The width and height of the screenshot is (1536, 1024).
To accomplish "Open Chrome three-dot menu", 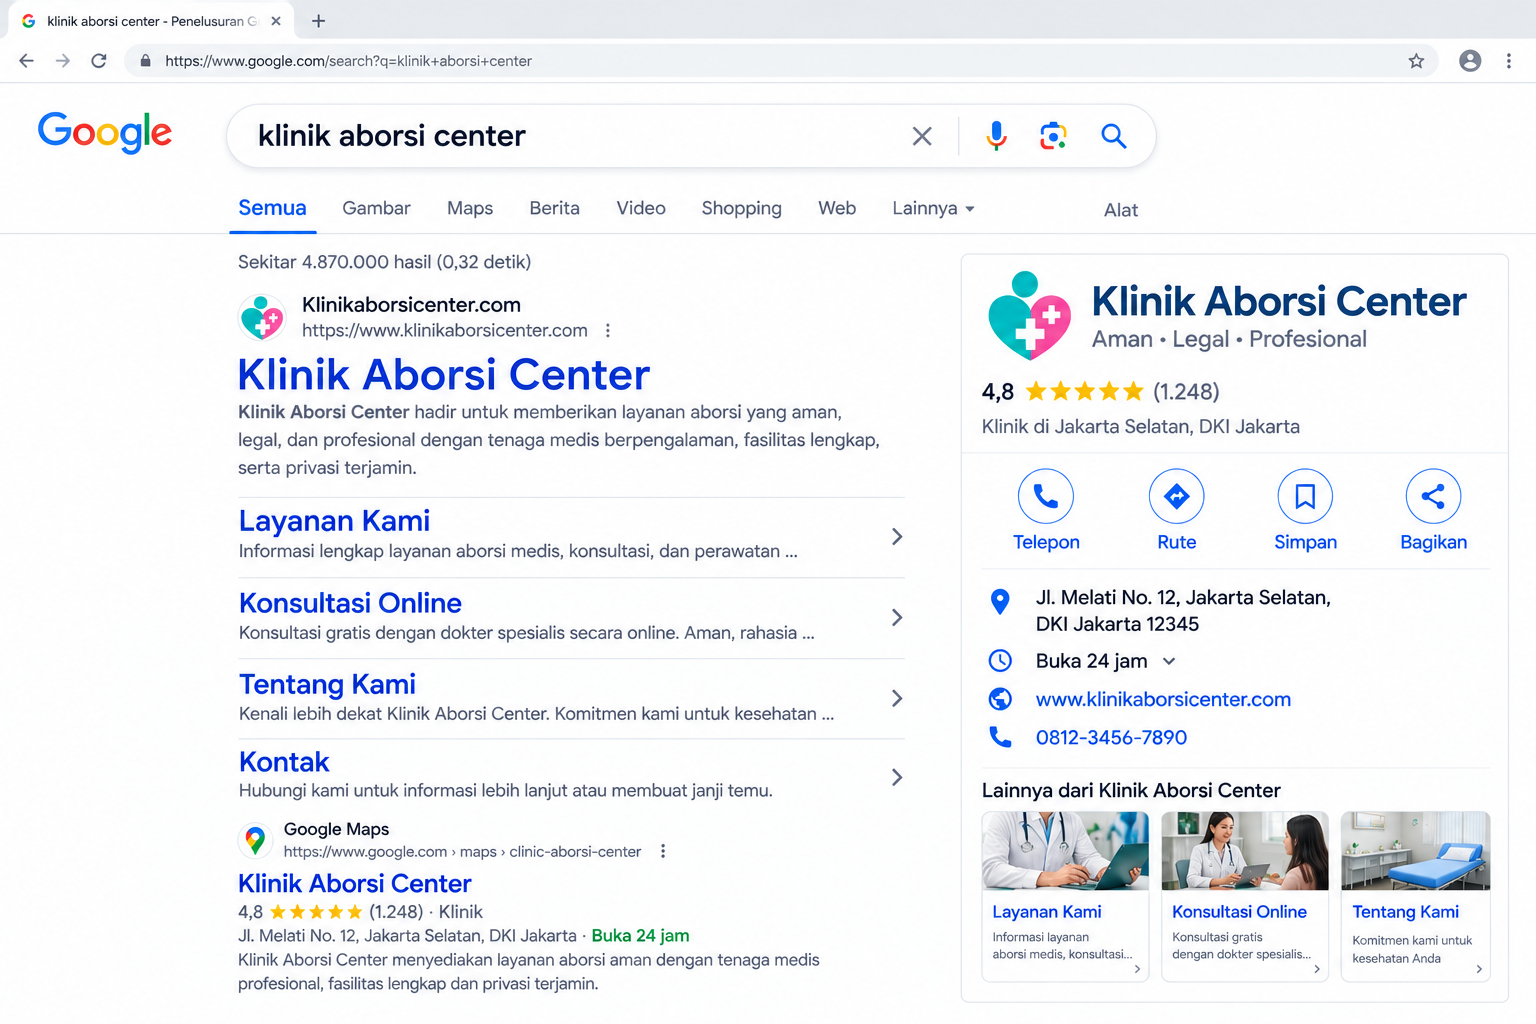I will [1509, 61].
